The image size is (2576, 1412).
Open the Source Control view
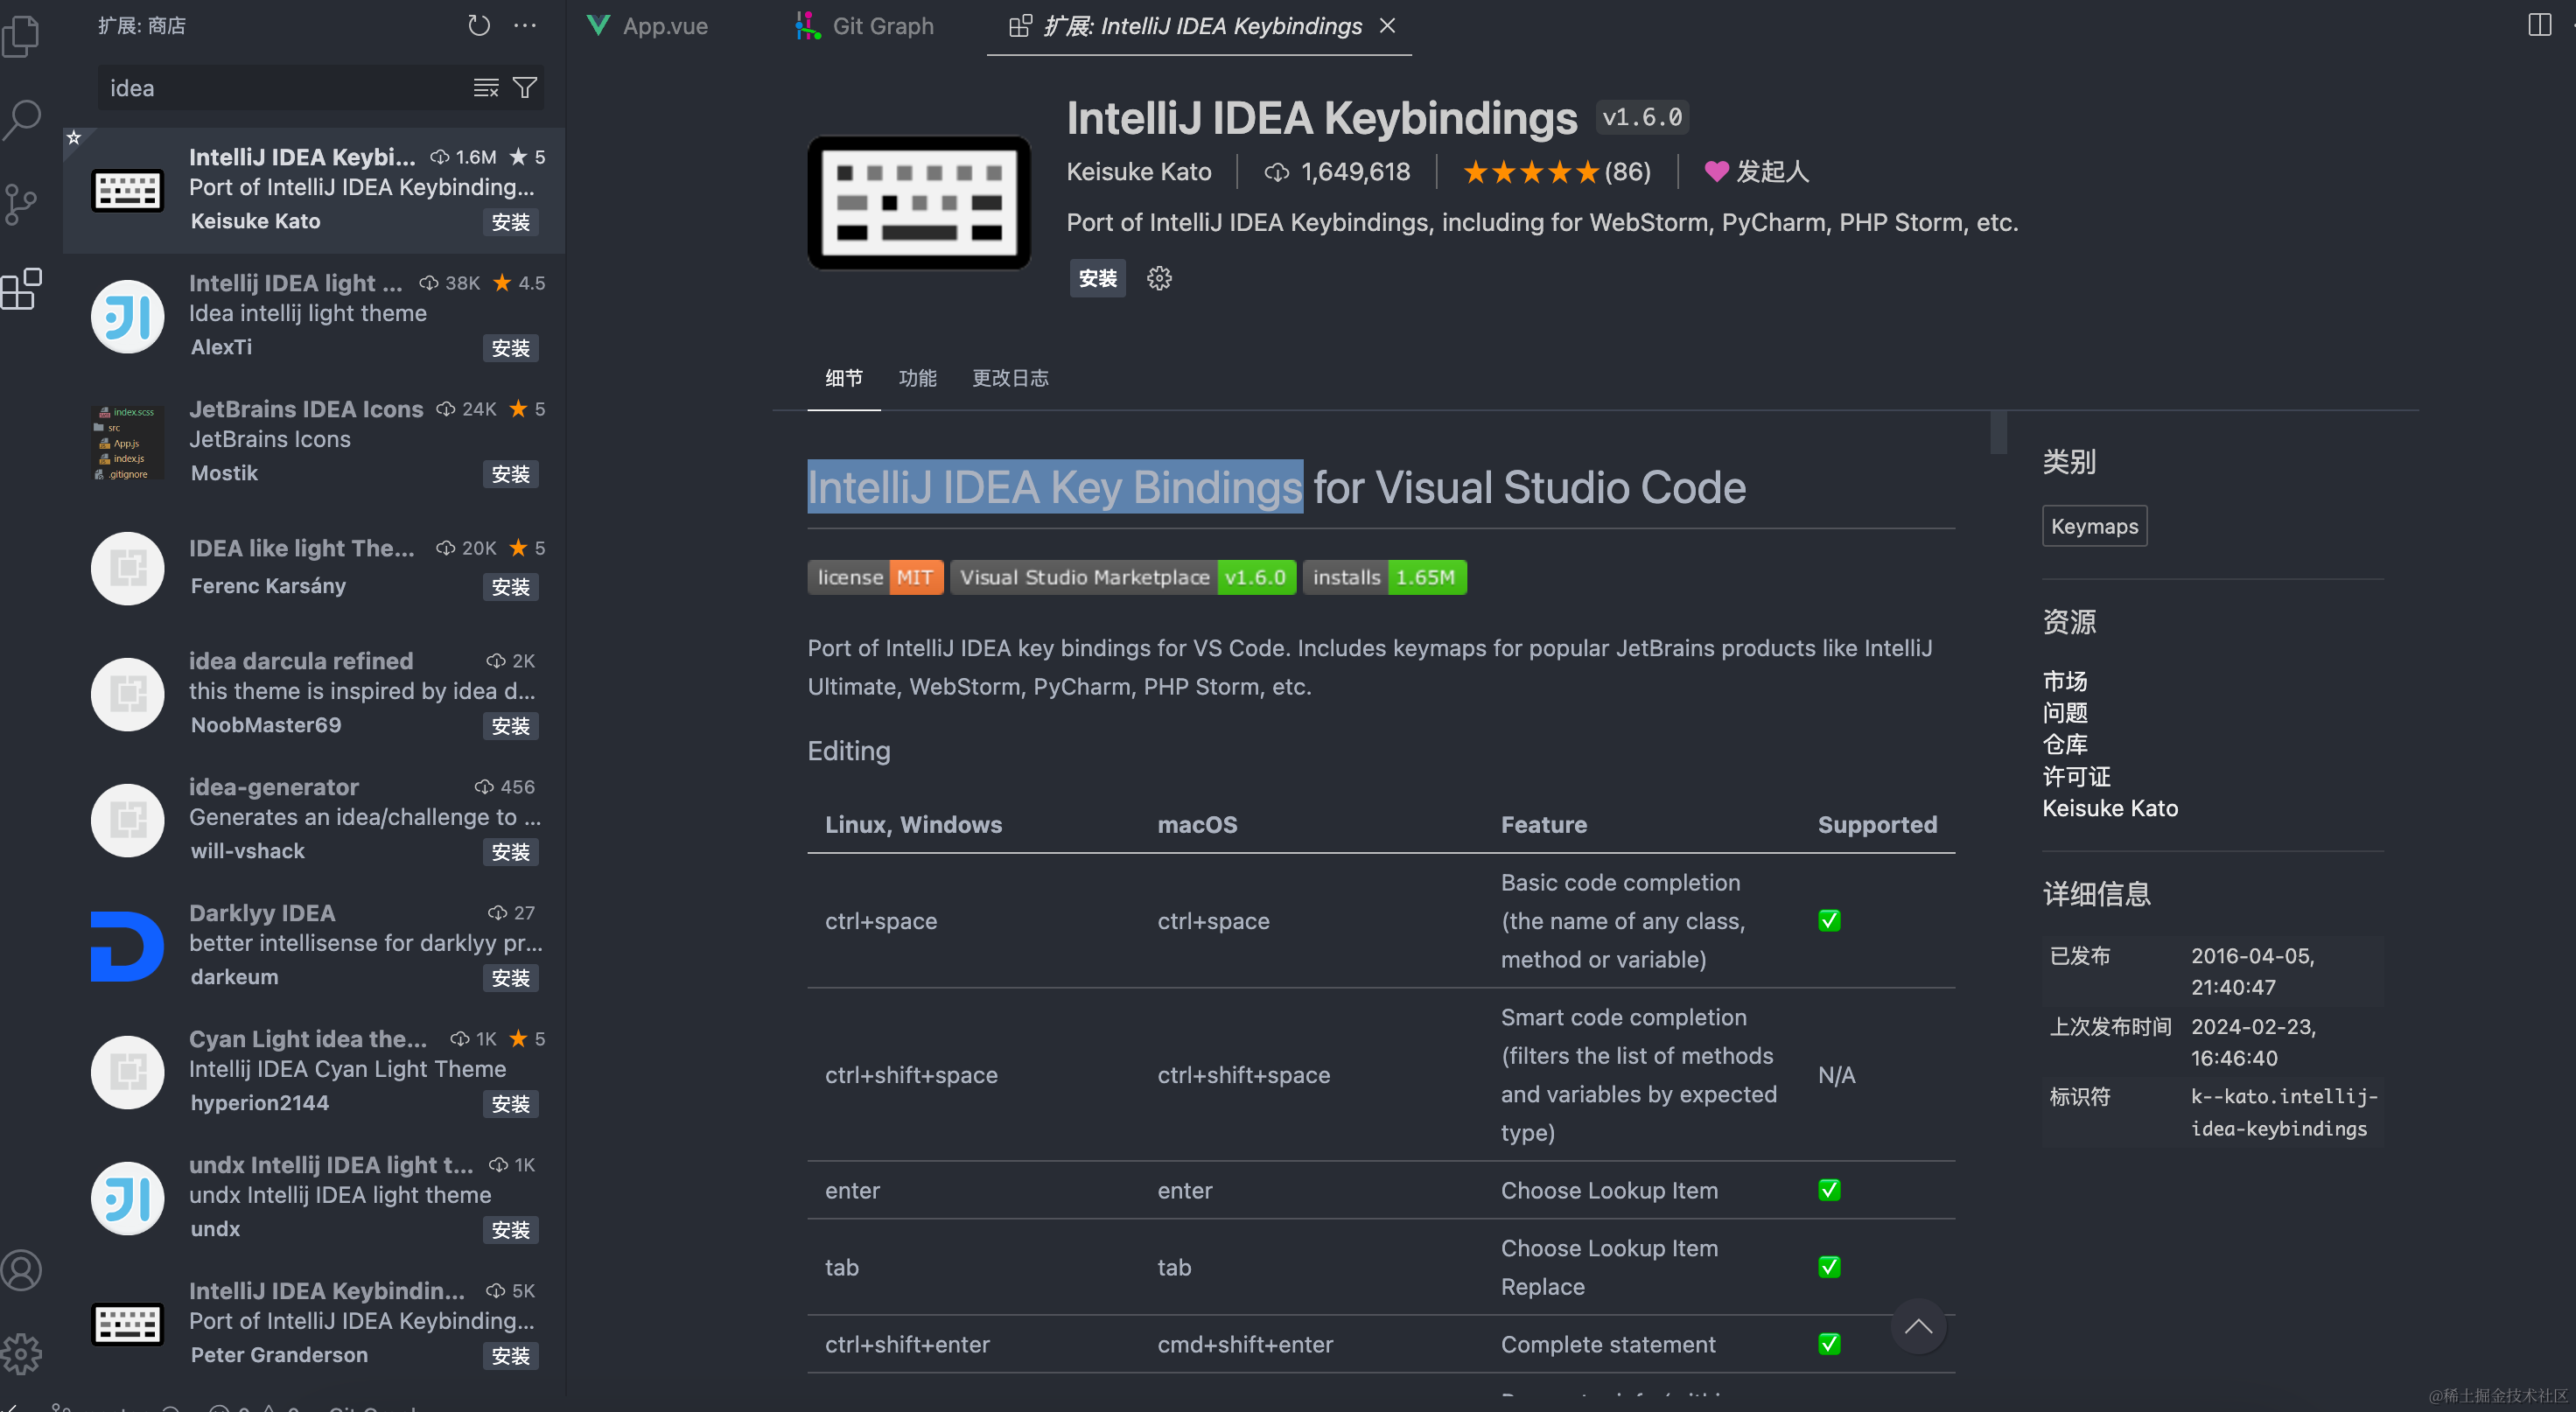pos(22,203)
